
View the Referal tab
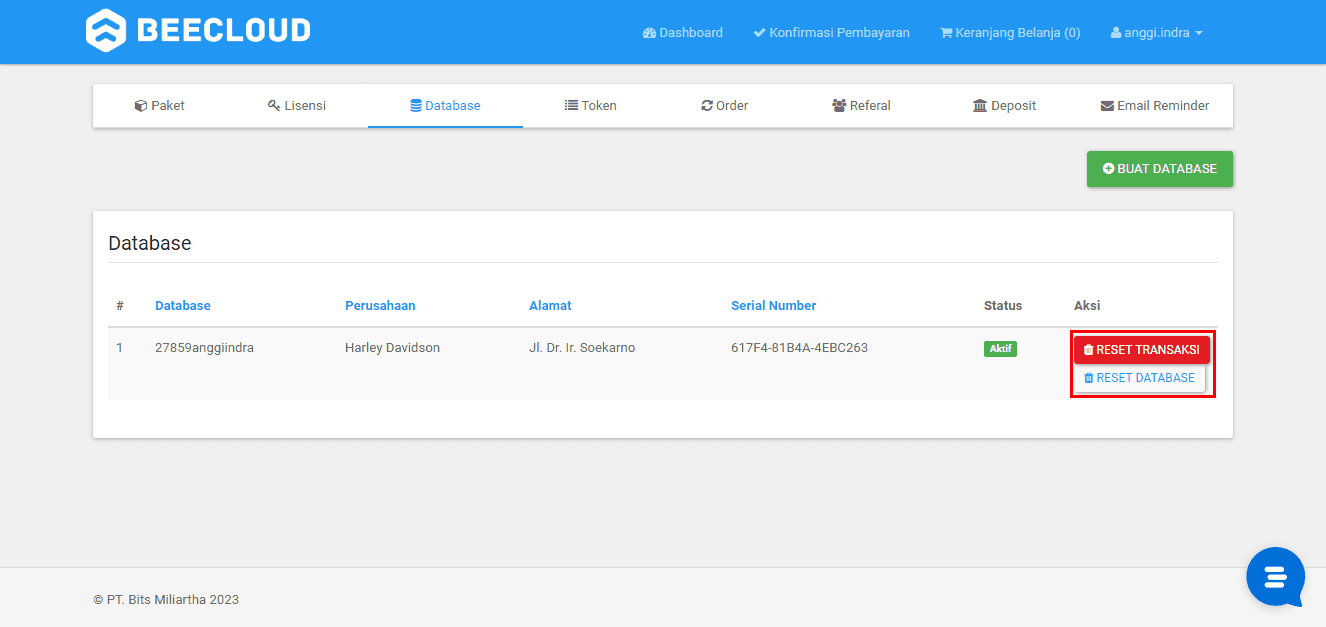(861, 105)
